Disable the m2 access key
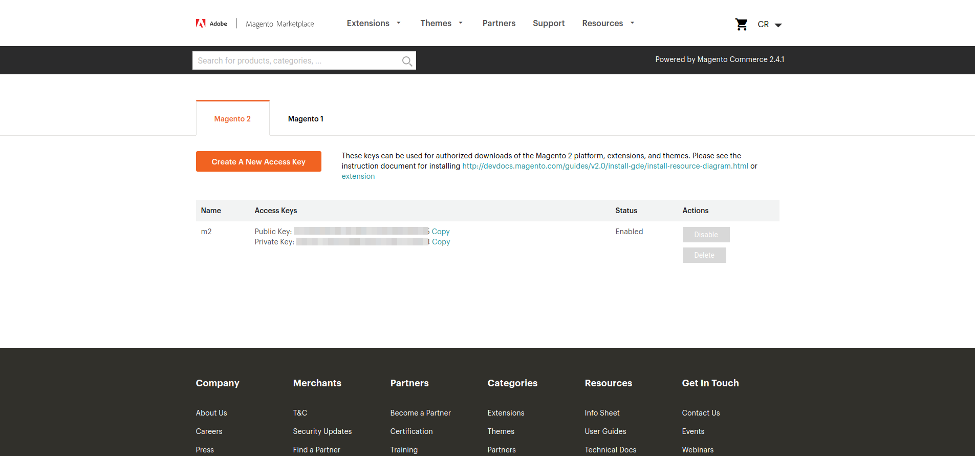This screenshot has width=977, height=456. pyautogui.click(x=706, y=235)
